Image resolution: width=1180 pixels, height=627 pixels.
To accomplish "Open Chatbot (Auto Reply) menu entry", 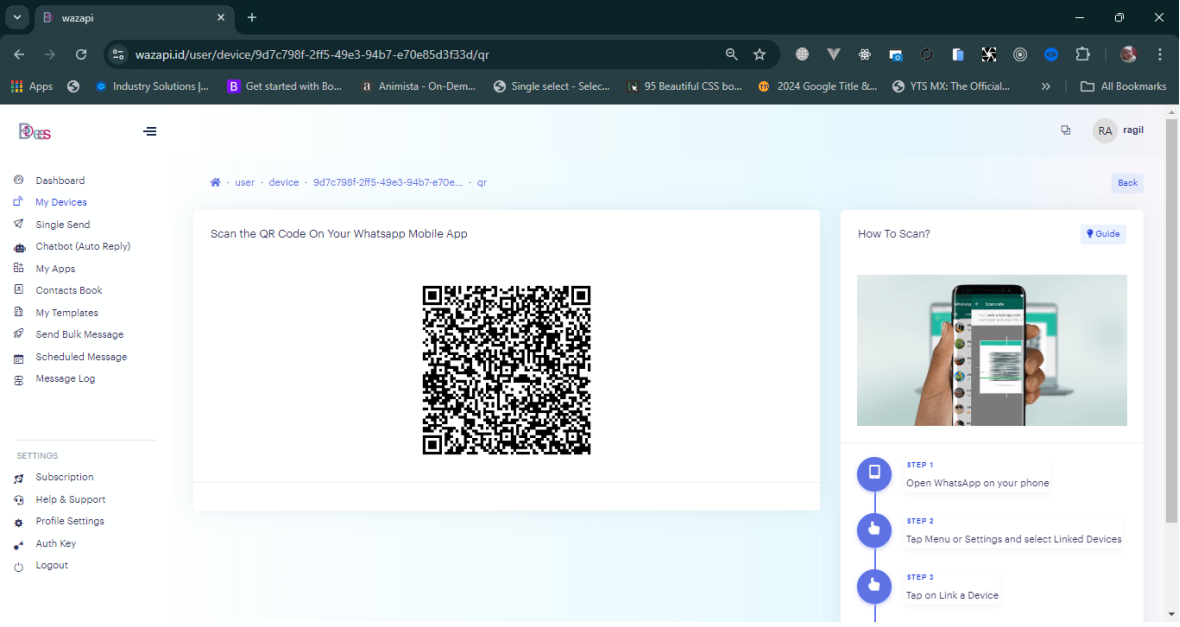I will point(82,247).
